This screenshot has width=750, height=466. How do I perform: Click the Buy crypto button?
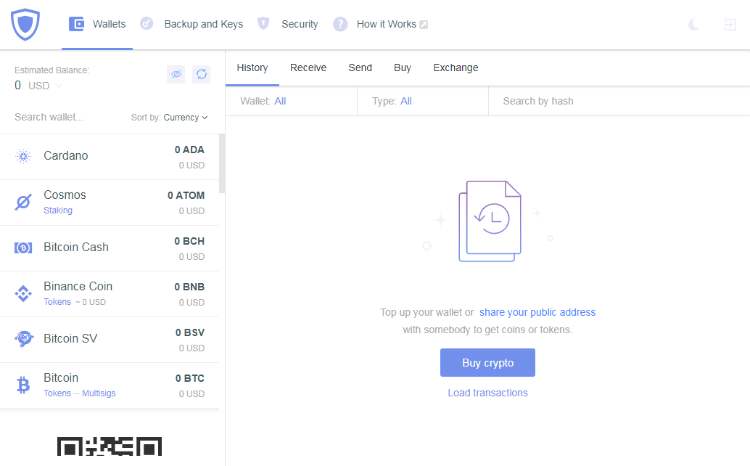point(487,363)
